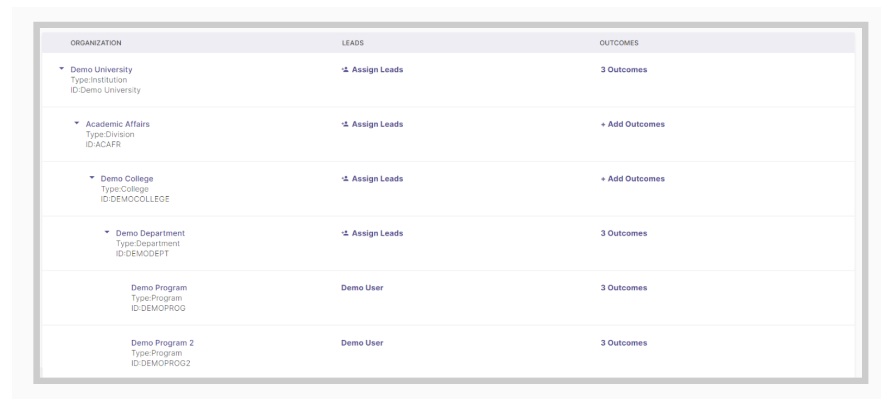Open the Demo Program 2 organization name
Screen dimensions: 895x405
162,343
